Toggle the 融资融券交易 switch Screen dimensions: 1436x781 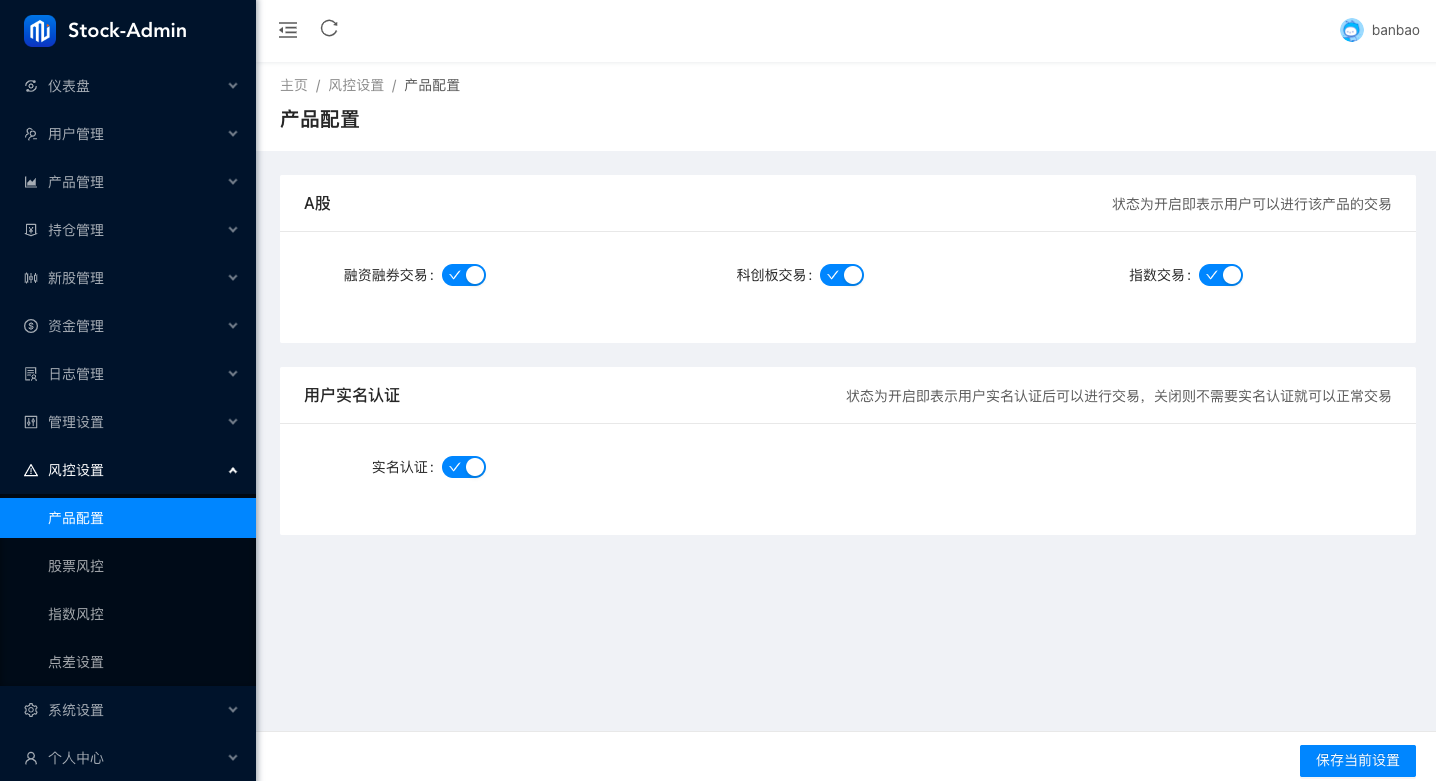coord(464,275)
